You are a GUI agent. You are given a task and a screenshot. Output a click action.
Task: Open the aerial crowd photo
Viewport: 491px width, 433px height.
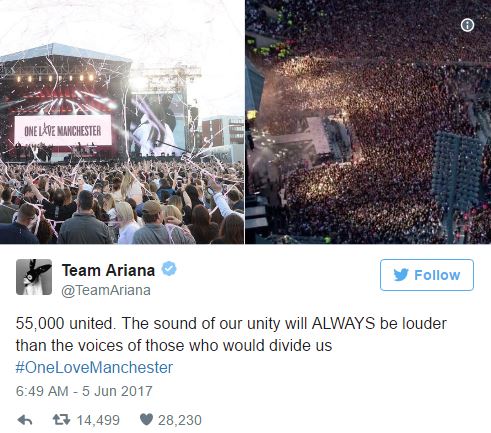pos(368,122)
